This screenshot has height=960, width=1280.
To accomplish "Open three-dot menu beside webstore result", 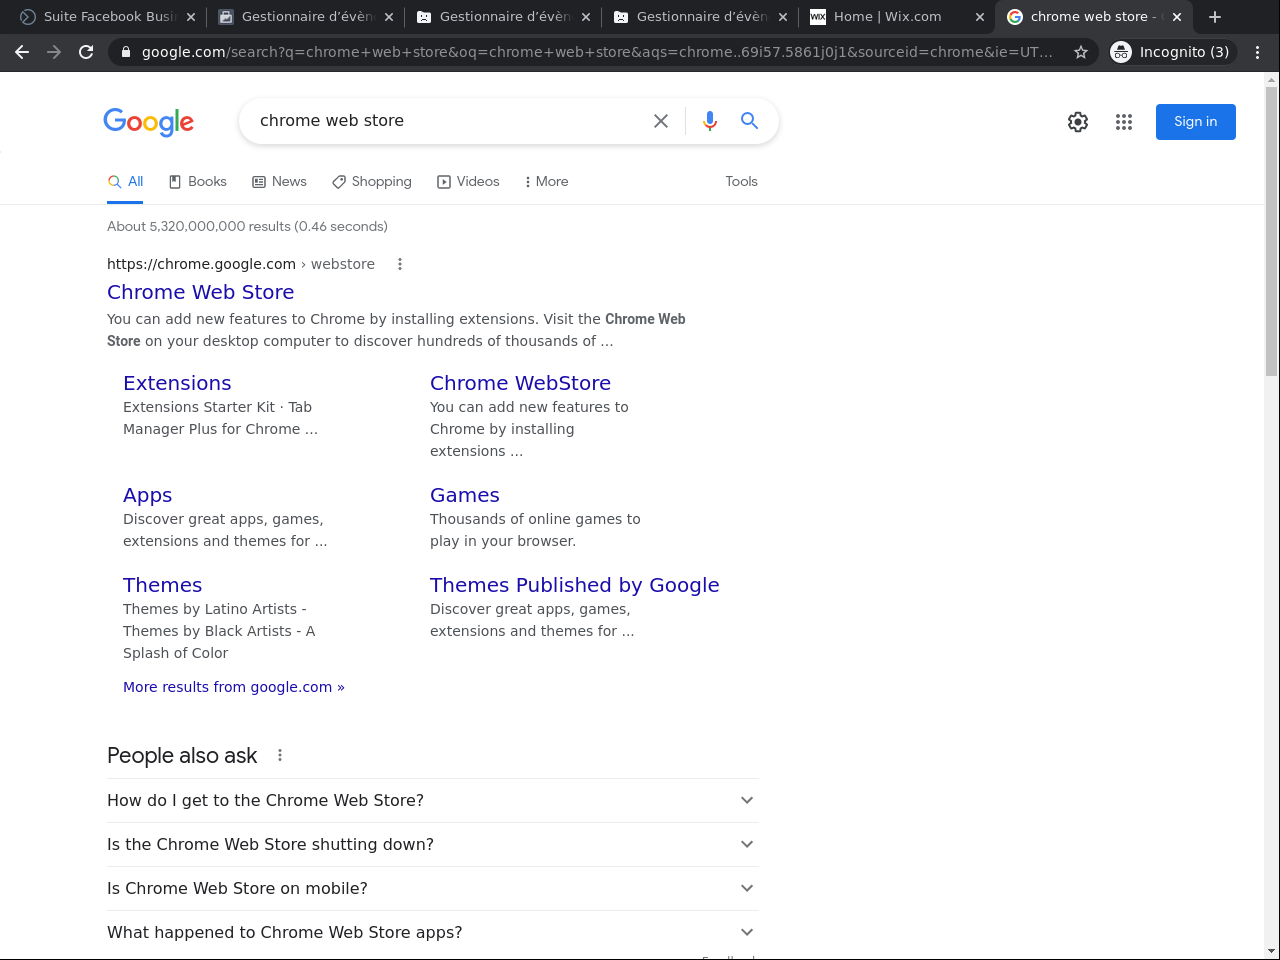I will point(400,264).
